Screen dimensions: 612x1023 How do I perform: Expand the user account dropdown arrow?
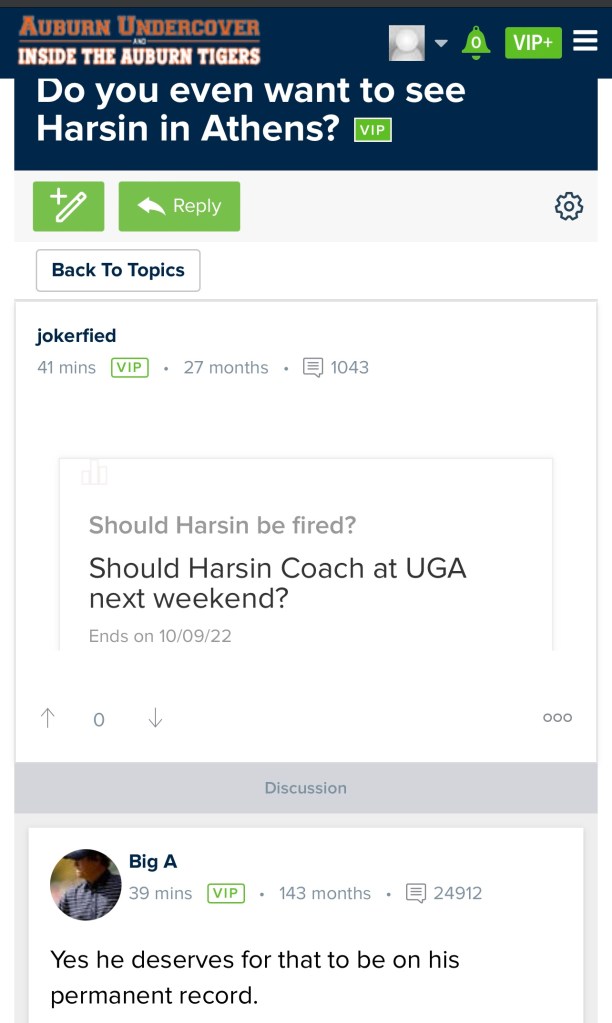tap(441, 43)
